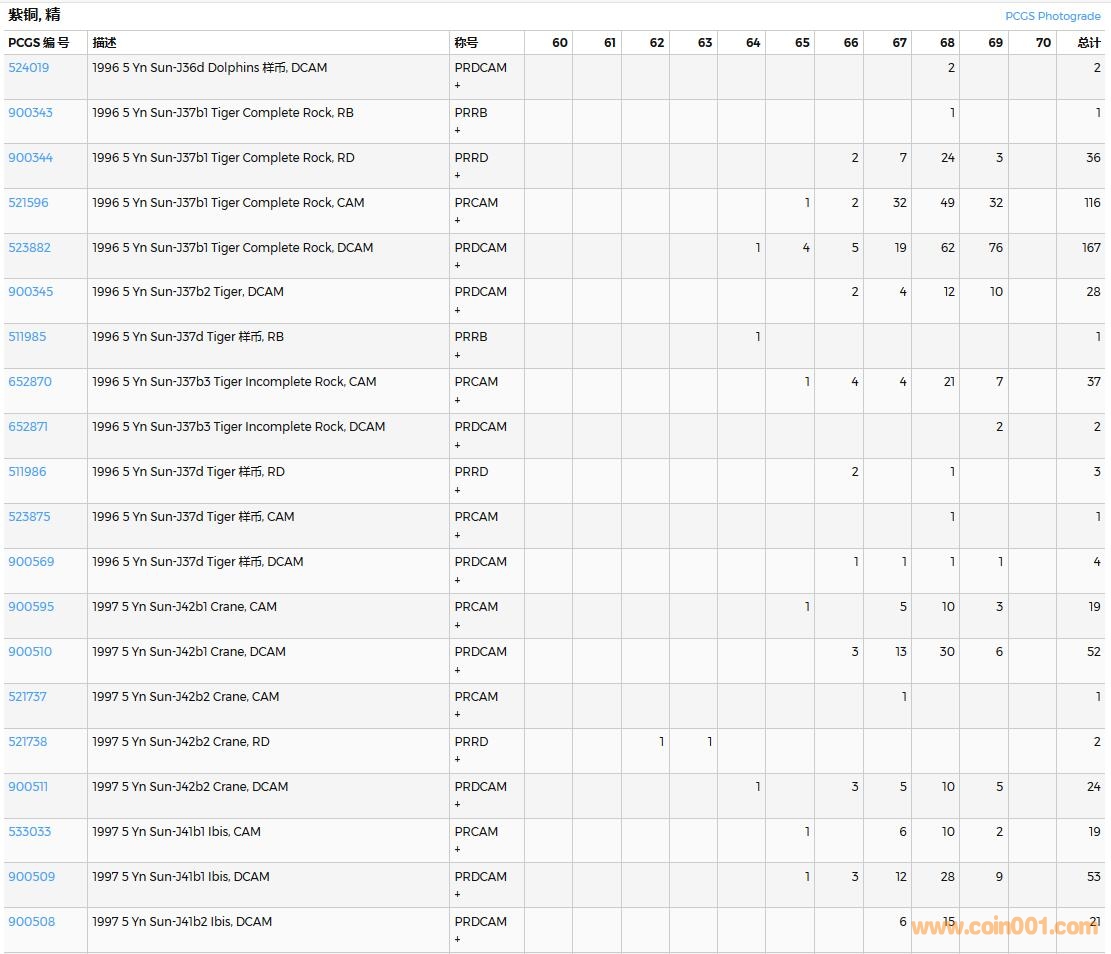Open PCGS number 524019 link
The height and width of the screenshot is (954, 1111).
(x=28, y=68)
